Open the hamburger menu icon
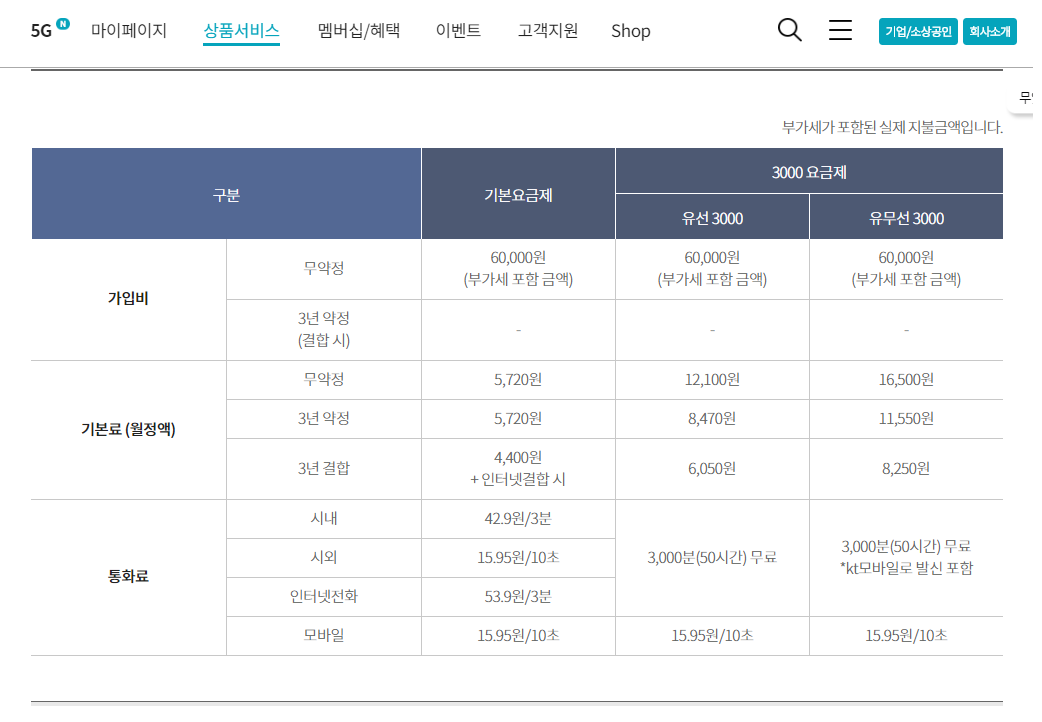The image size is (1042, 722). click(x=840, y=30)
